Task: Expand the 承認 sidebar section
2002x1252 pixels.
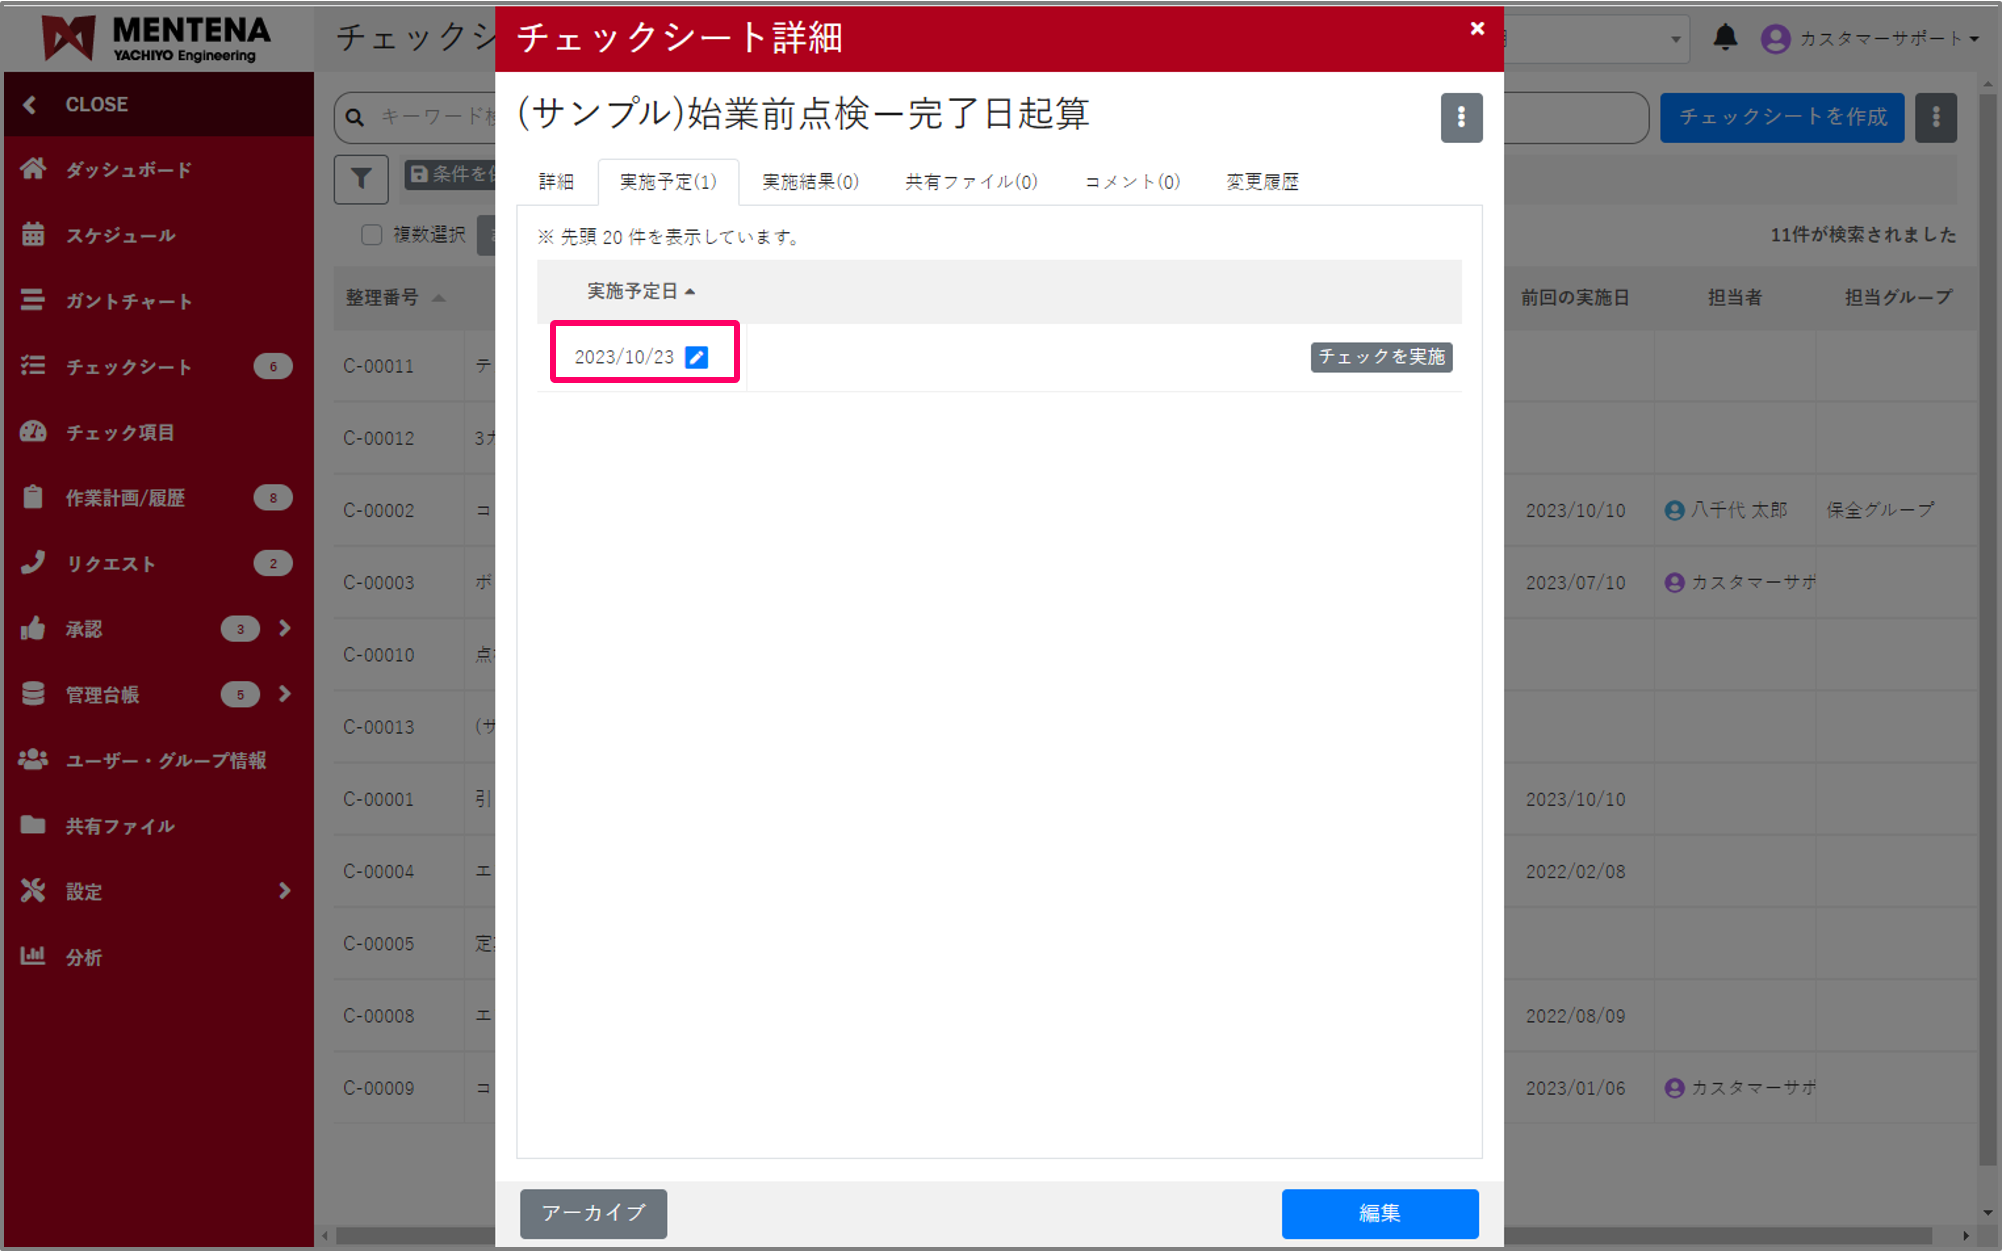Action: coord(285,628)
